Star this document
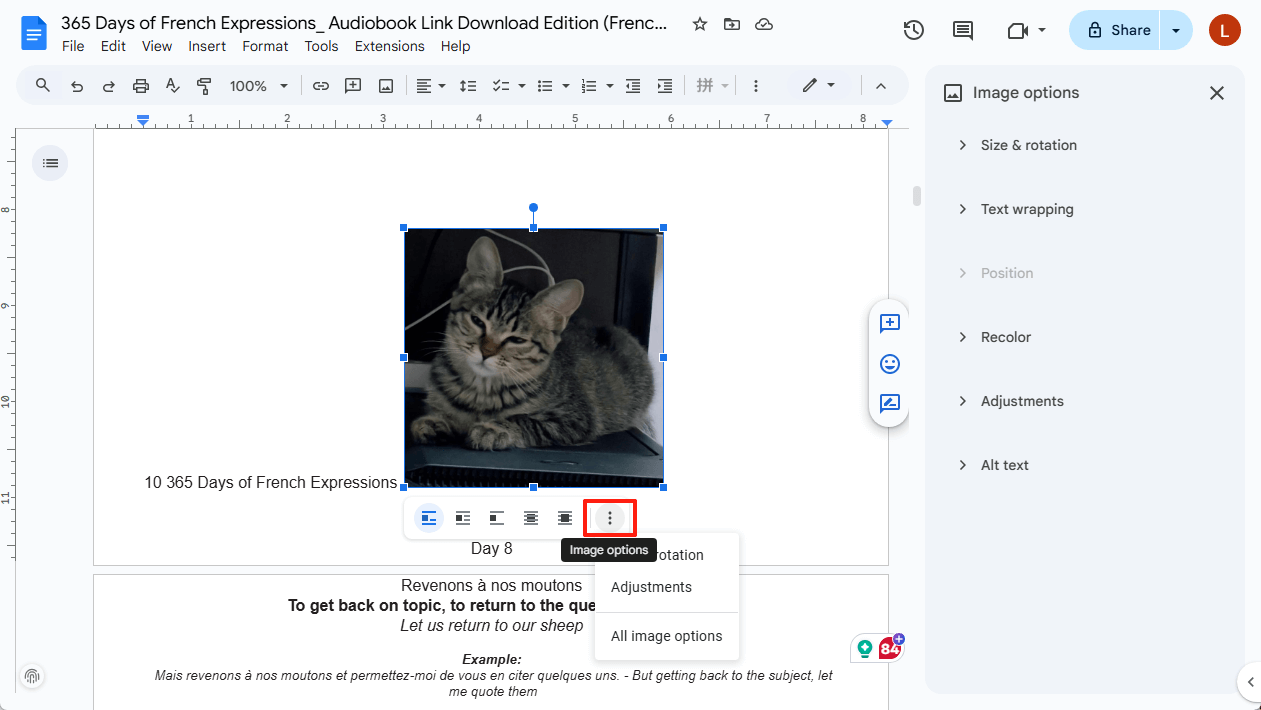 tap(700, 24)
